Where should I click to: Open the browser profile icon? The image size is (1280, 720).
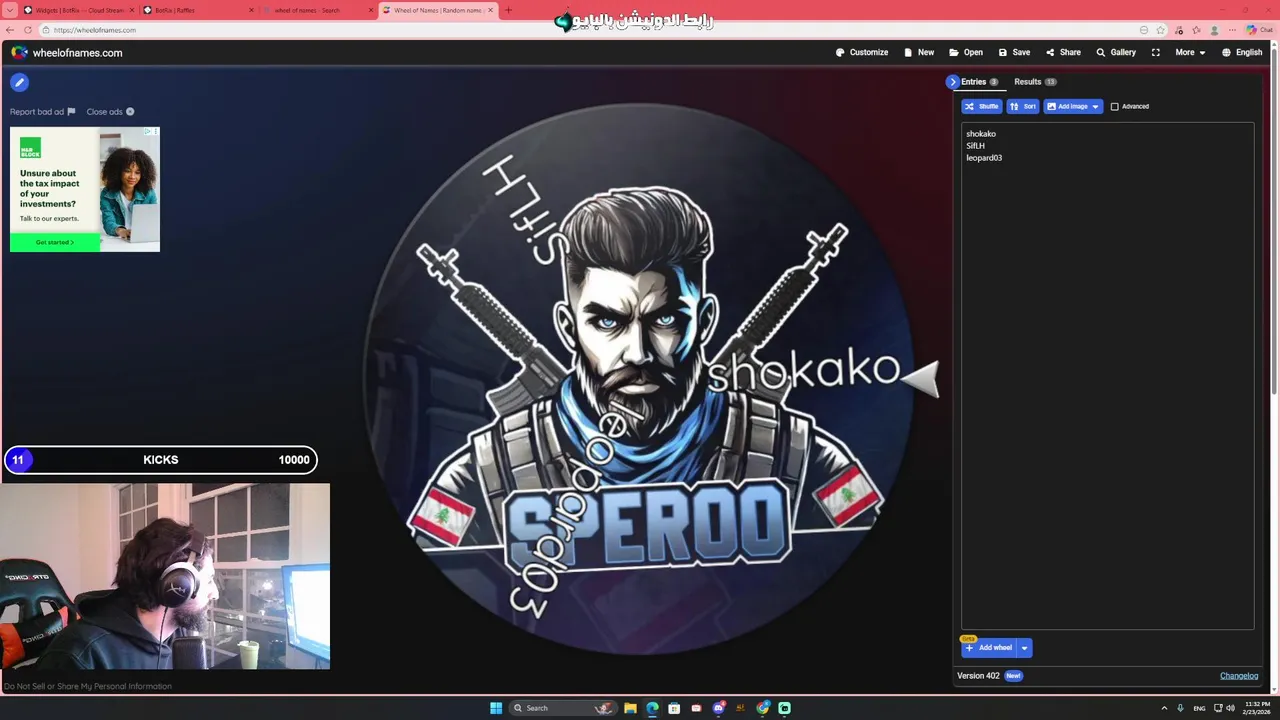coord(1214,30)
